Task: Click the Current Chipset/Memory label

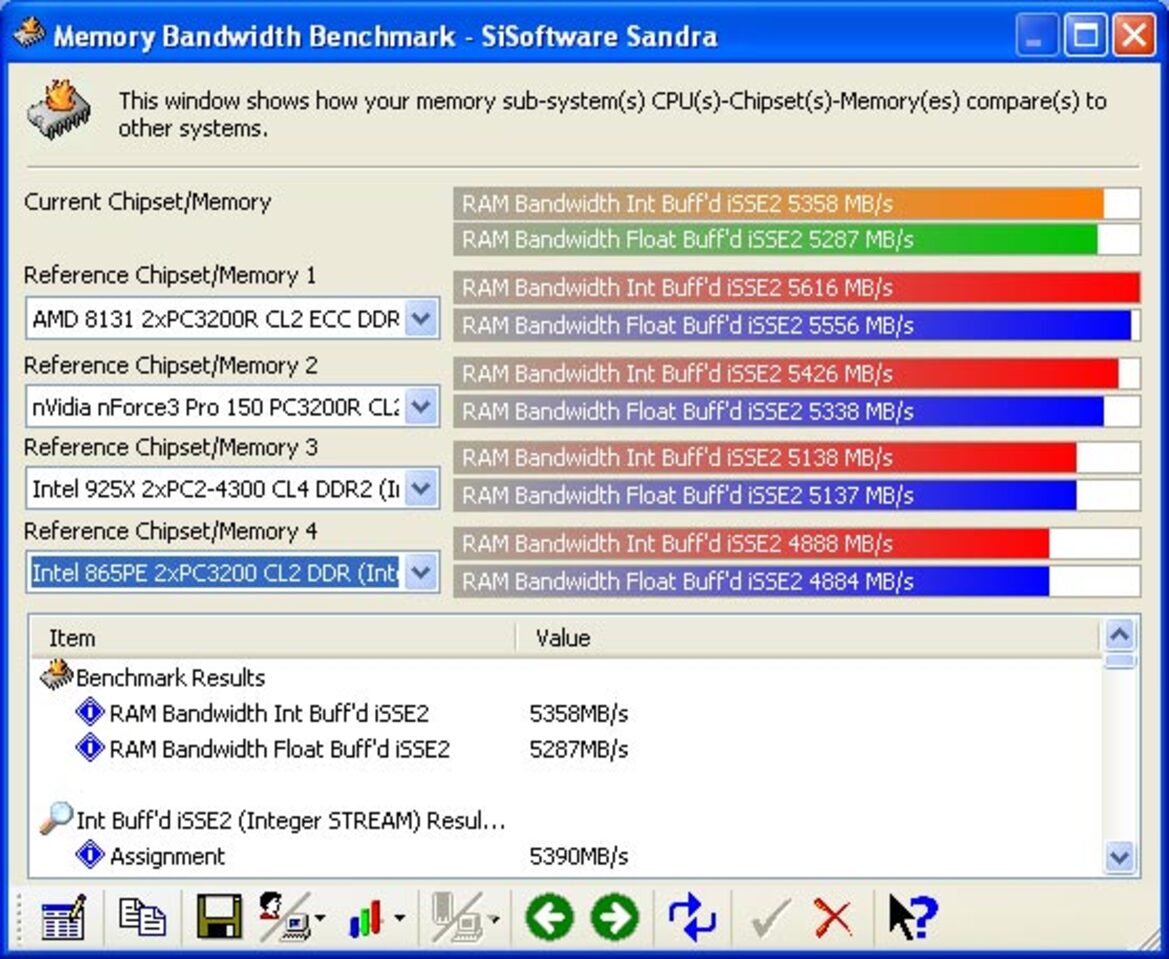Action: coord(148,202)
